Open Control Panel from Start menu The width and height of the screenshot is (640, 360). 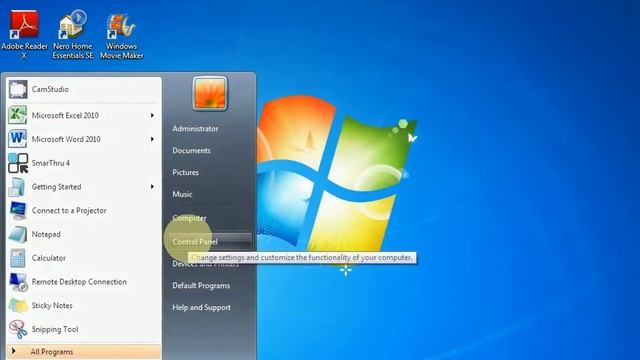pyautogui.click(x=211, y=242)
